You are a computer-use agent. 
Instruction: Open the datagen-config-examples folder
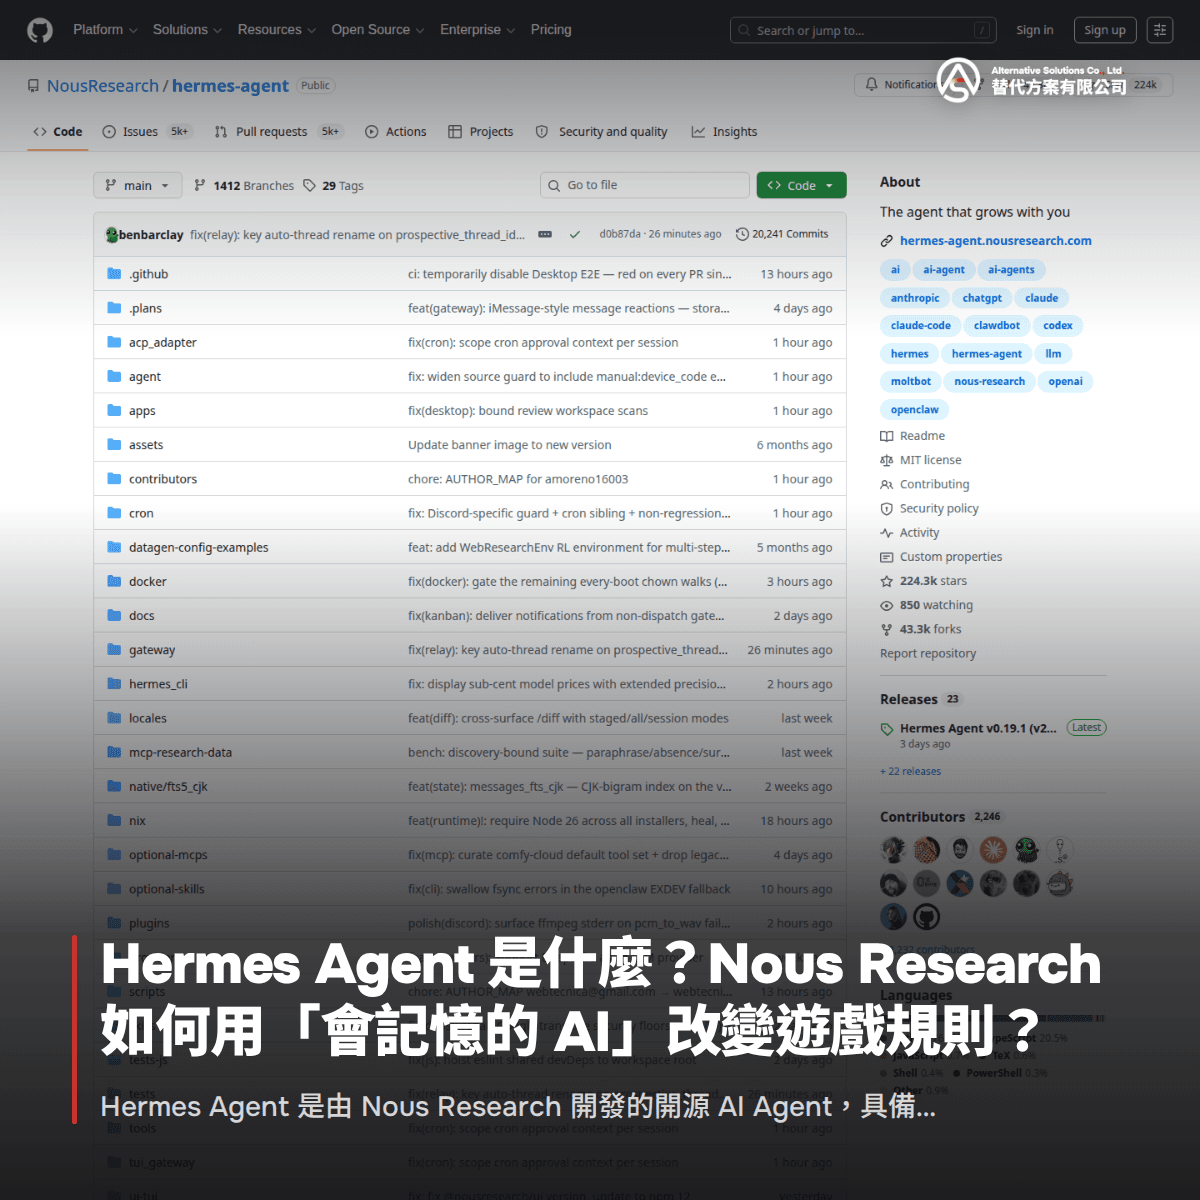pyautogui.click(x=199, y=548)
